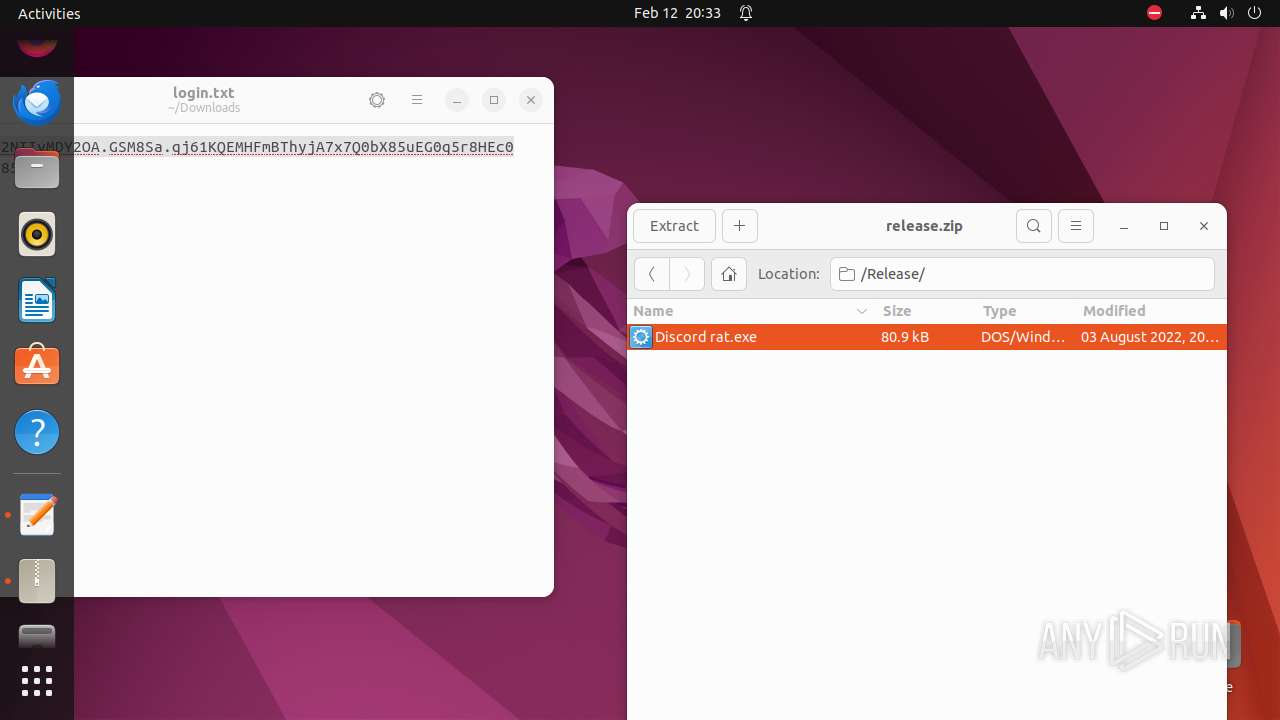Switch to Archive Manager dock icon
The width and height of the screenshot is (1280, 720).
(37, 581)
